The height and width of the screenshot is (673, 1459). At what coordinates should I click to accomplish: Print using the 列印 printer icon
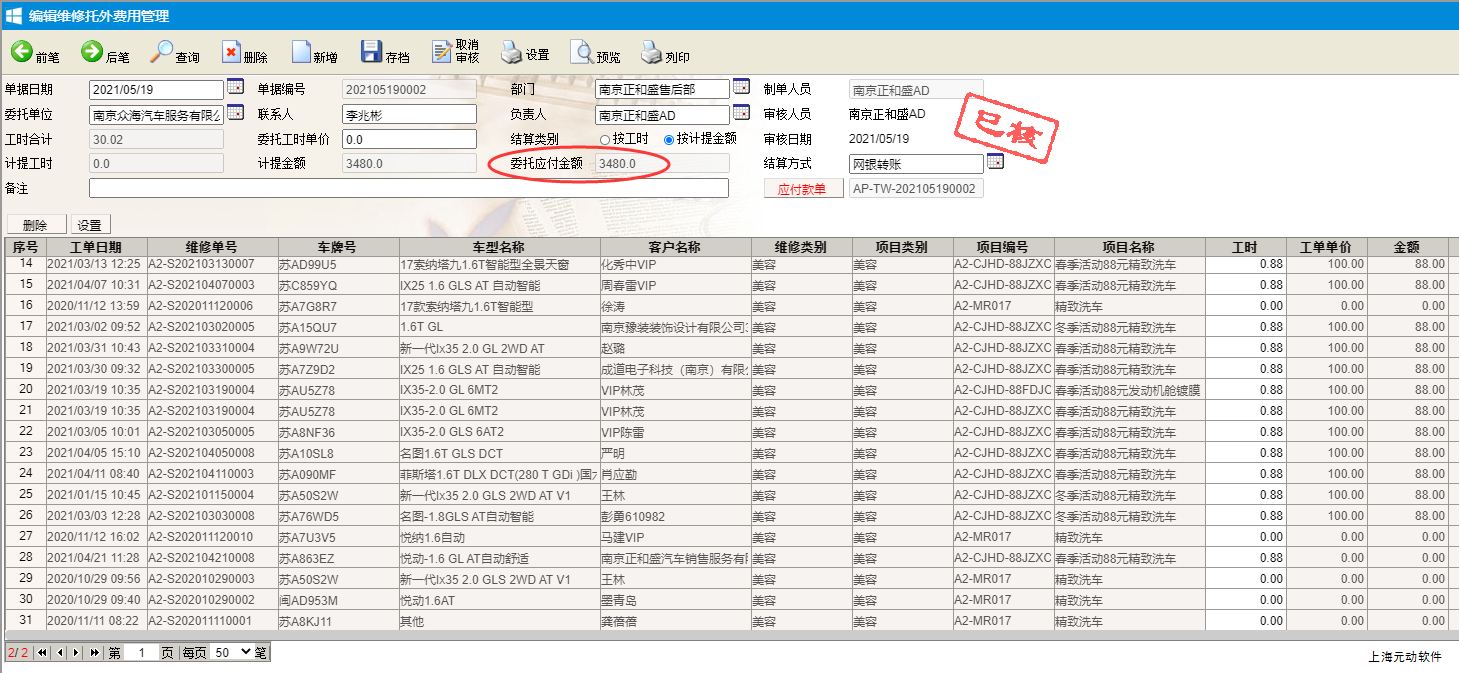[651, 52]
